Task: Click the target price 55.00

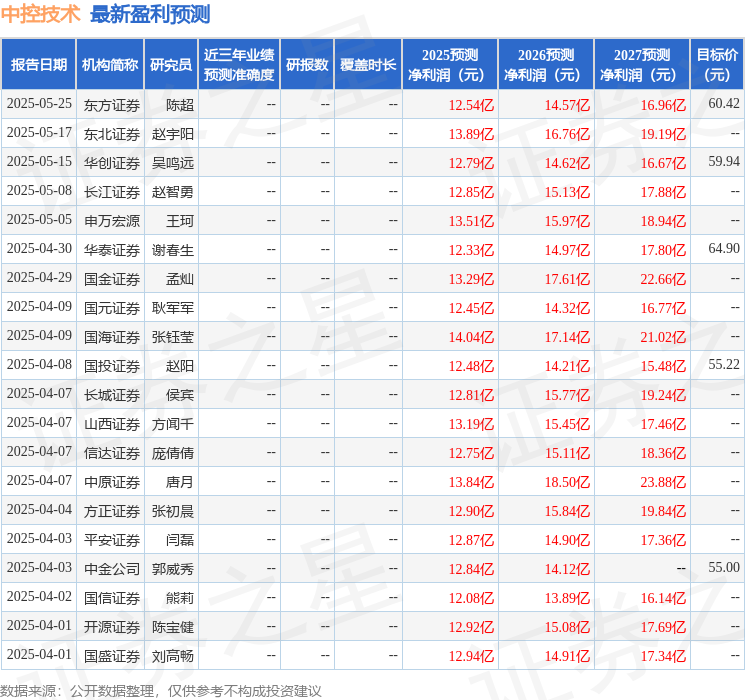Action: point(724,567)
